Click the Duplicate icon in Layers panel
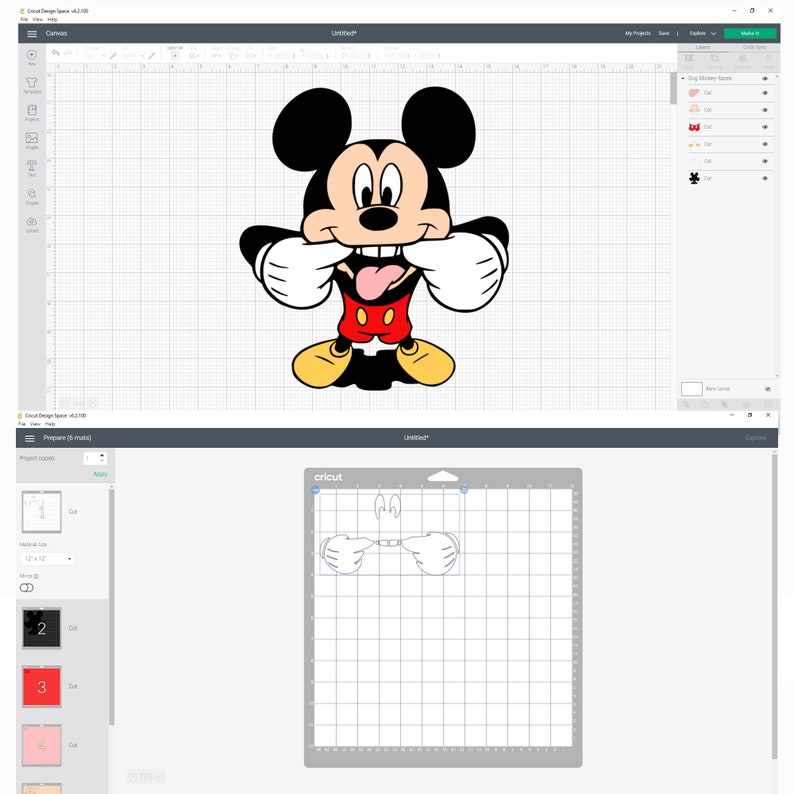Viewport: 794px width, 794px height. click(x=742, y=59)
